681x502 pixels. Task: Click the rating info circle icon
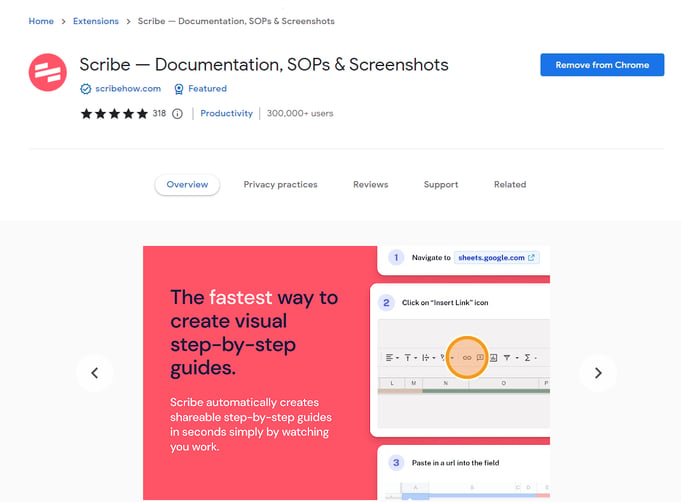pyautogui.click(x=177, y=114)
